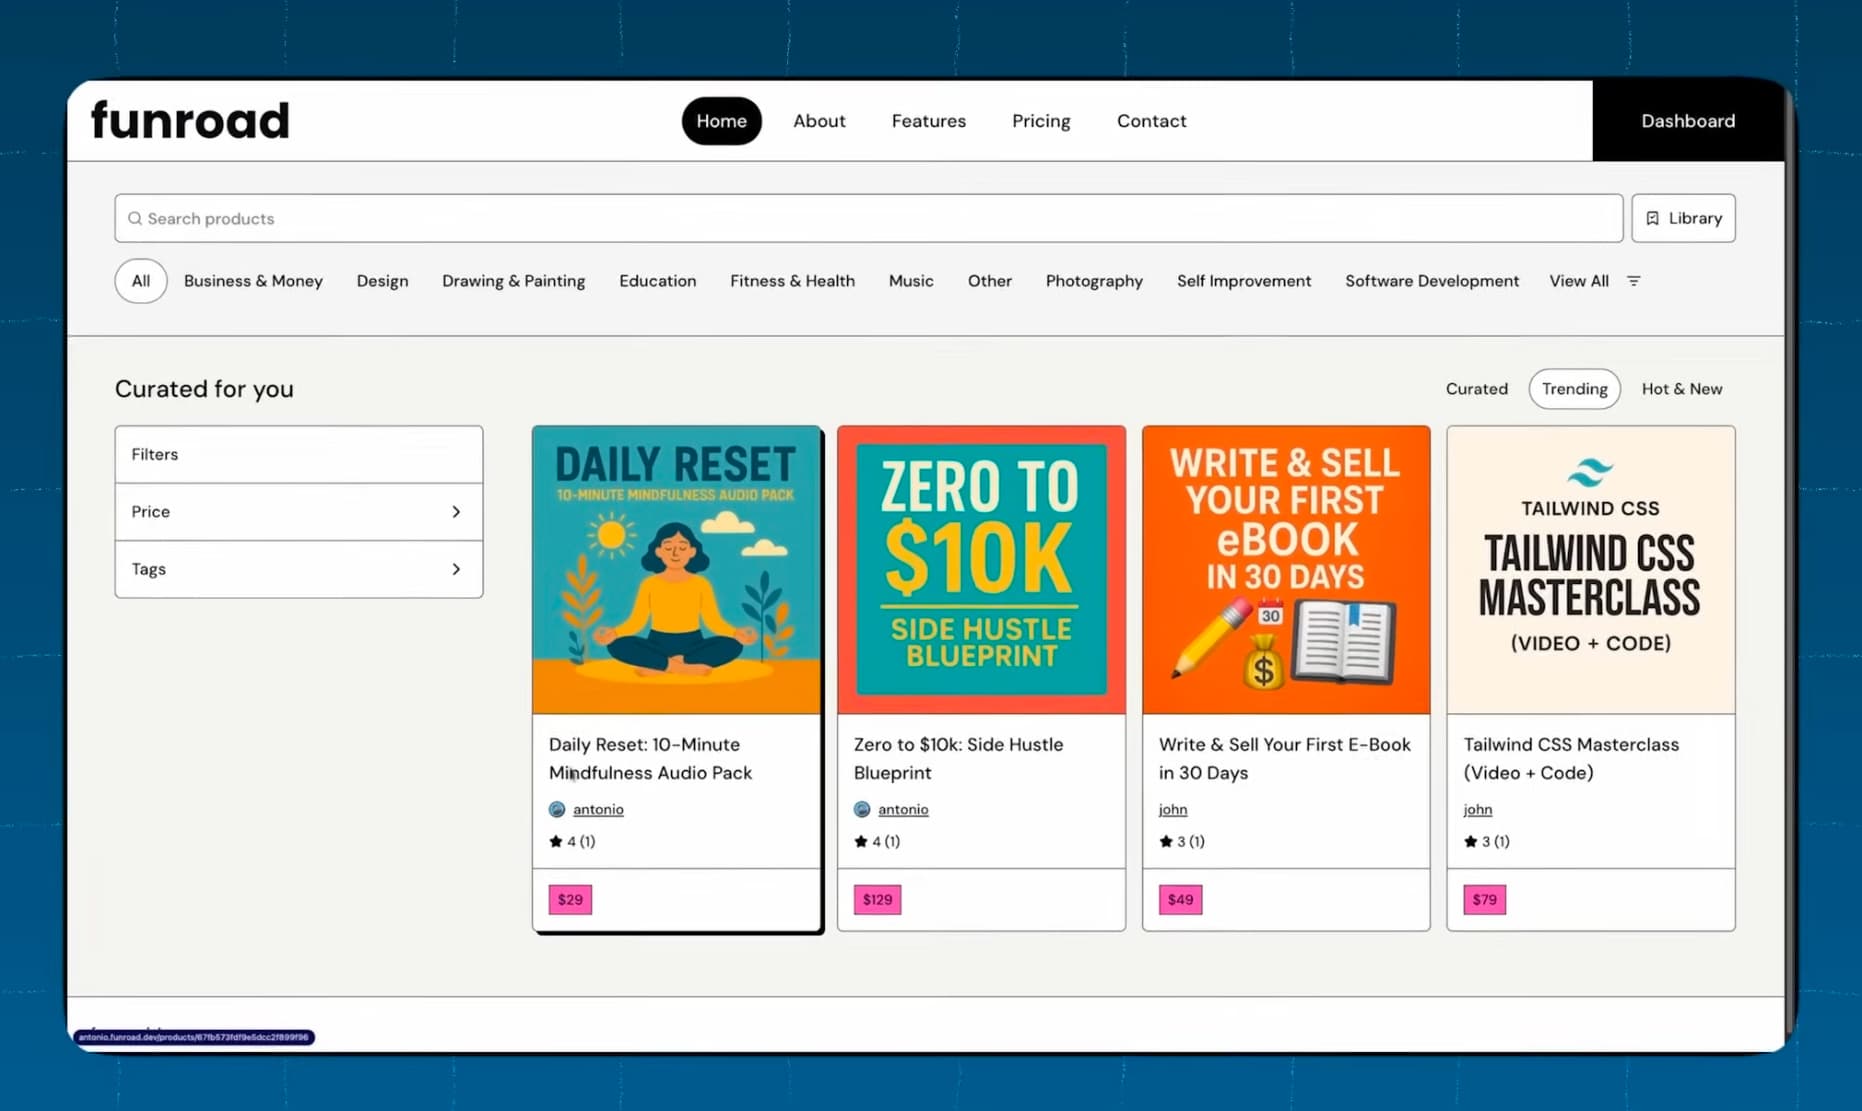Click the filter lines icon beside View All
This screenshot has width=1862, height=1111.
pyautogui.click(x=1633, y=281)
